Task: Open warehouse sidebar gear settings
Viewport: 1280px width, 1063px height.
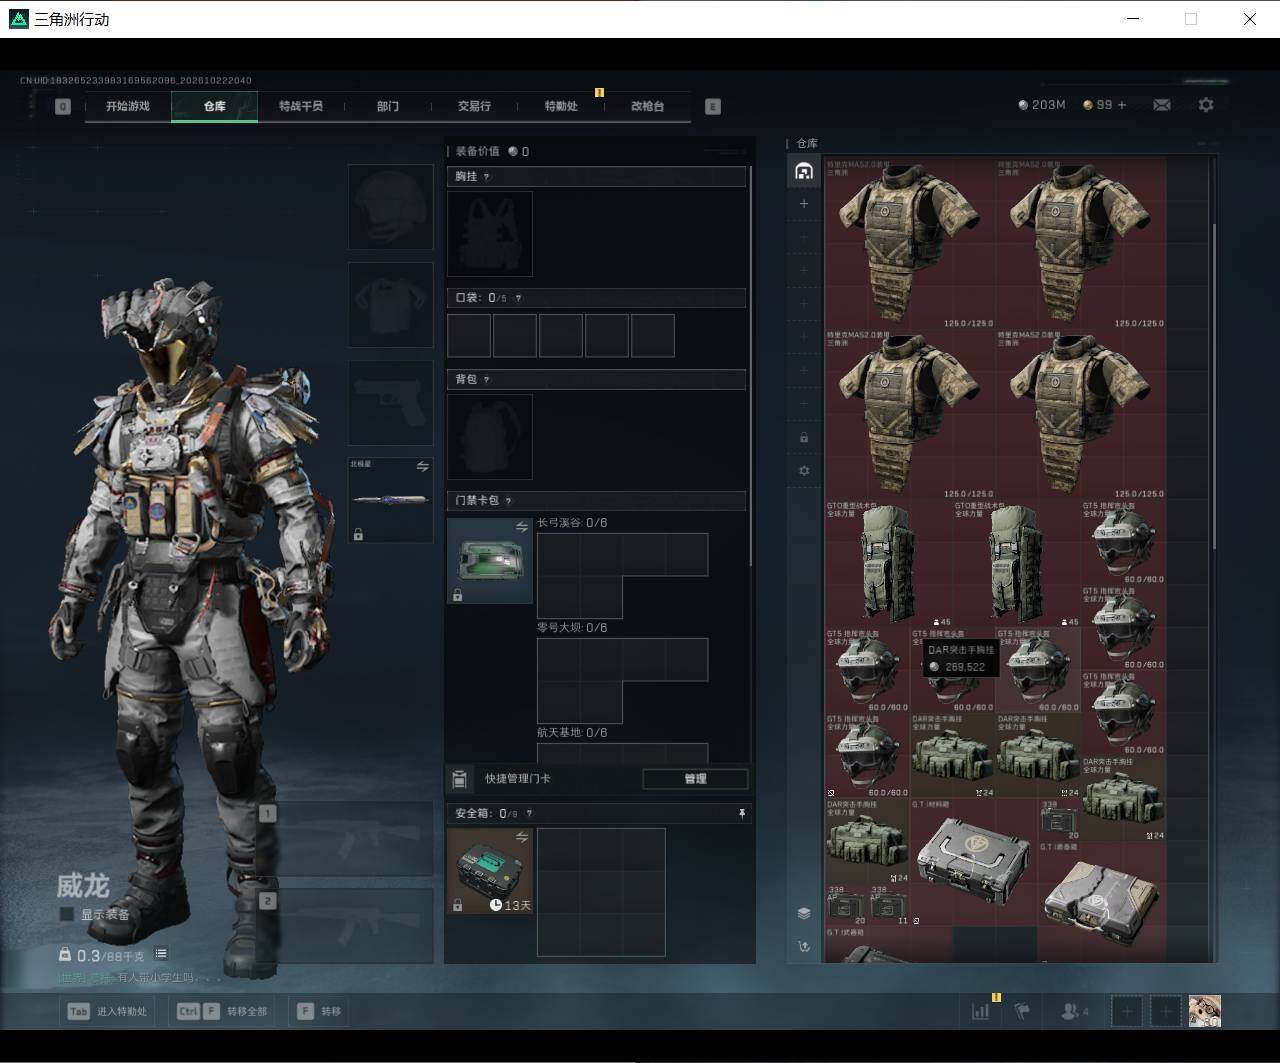Action: (x=804, y=471)
